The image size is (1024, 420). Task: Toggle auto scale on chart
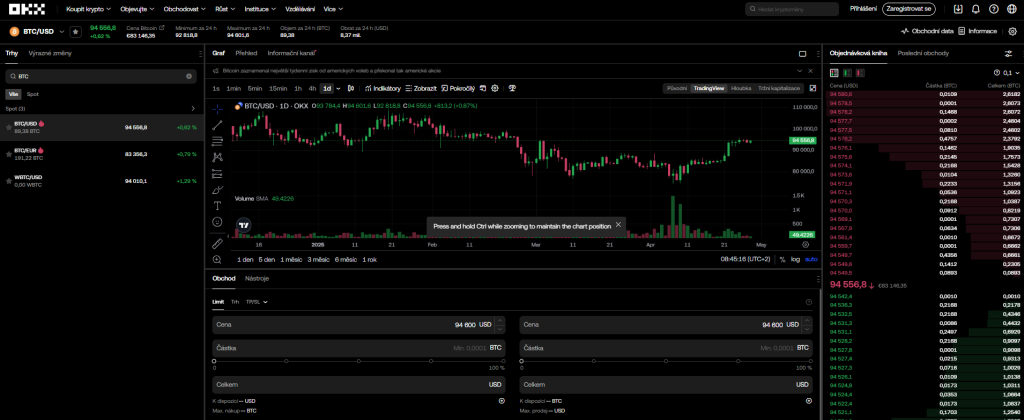811,259
